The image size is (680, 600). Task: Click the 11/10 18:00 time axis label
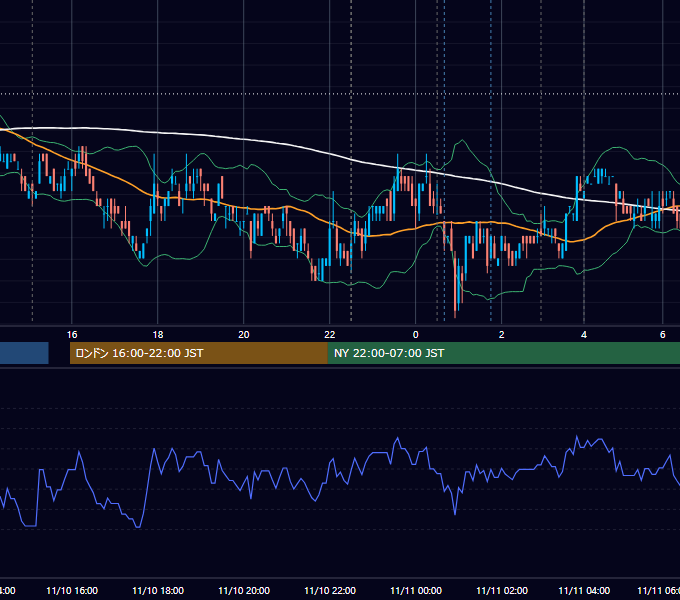pos(158,590)
